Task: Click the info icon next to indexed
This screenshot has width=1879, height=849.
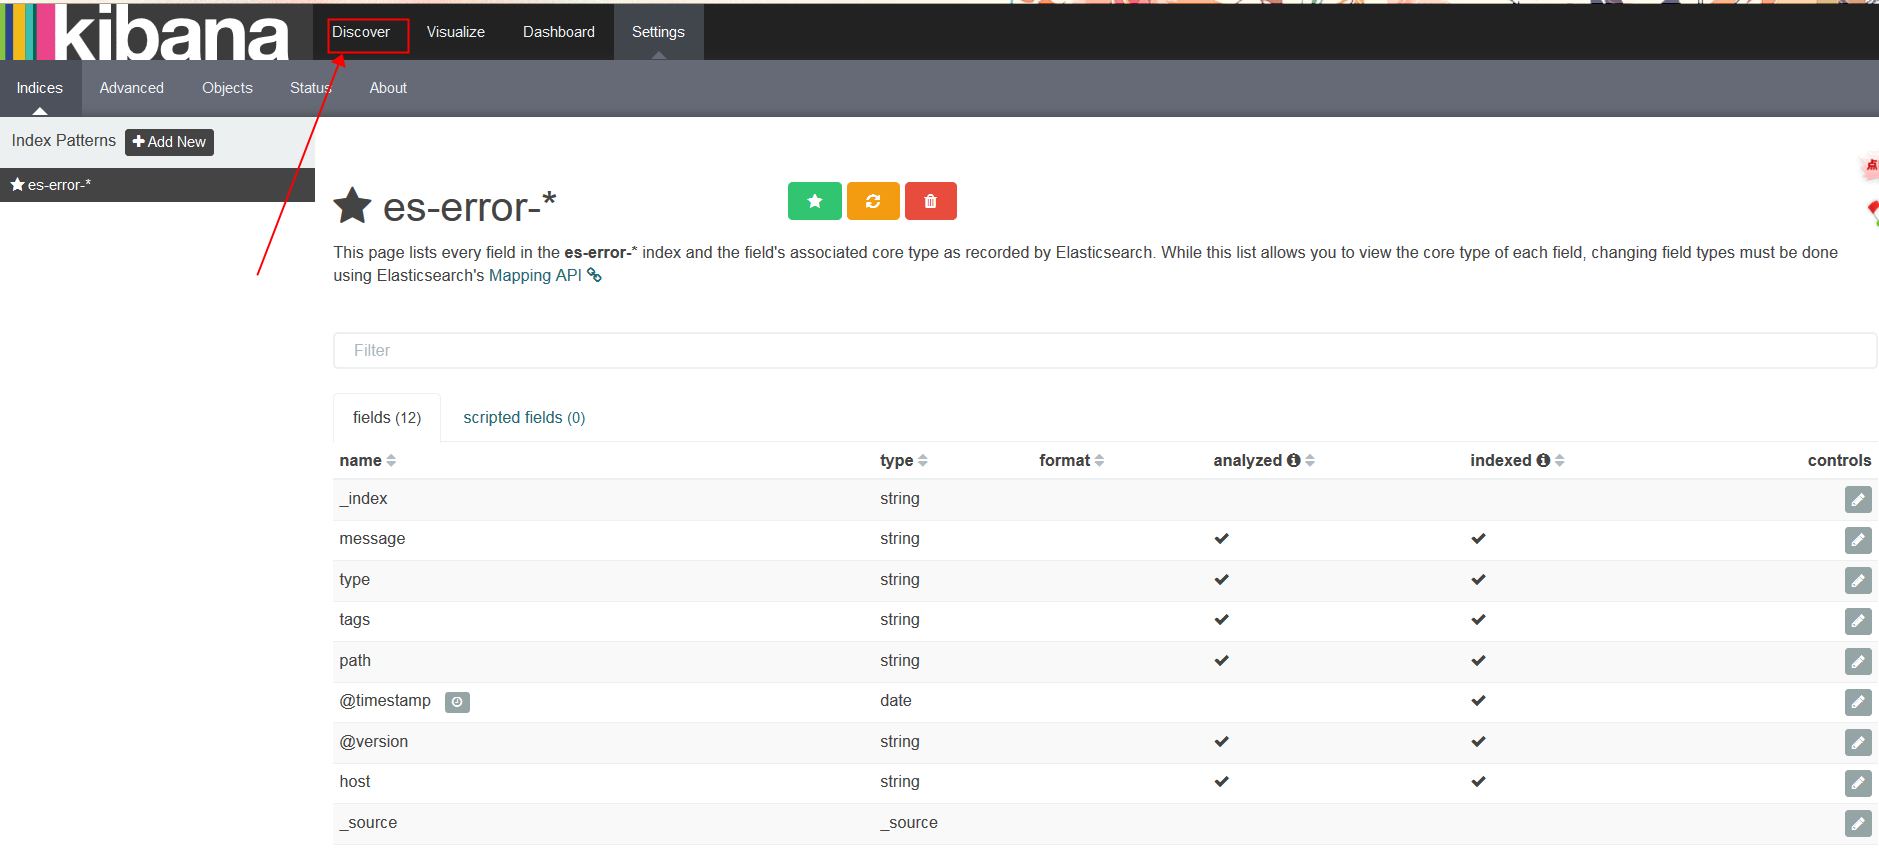Action: pyautogui.click(x=1543, y=460)
